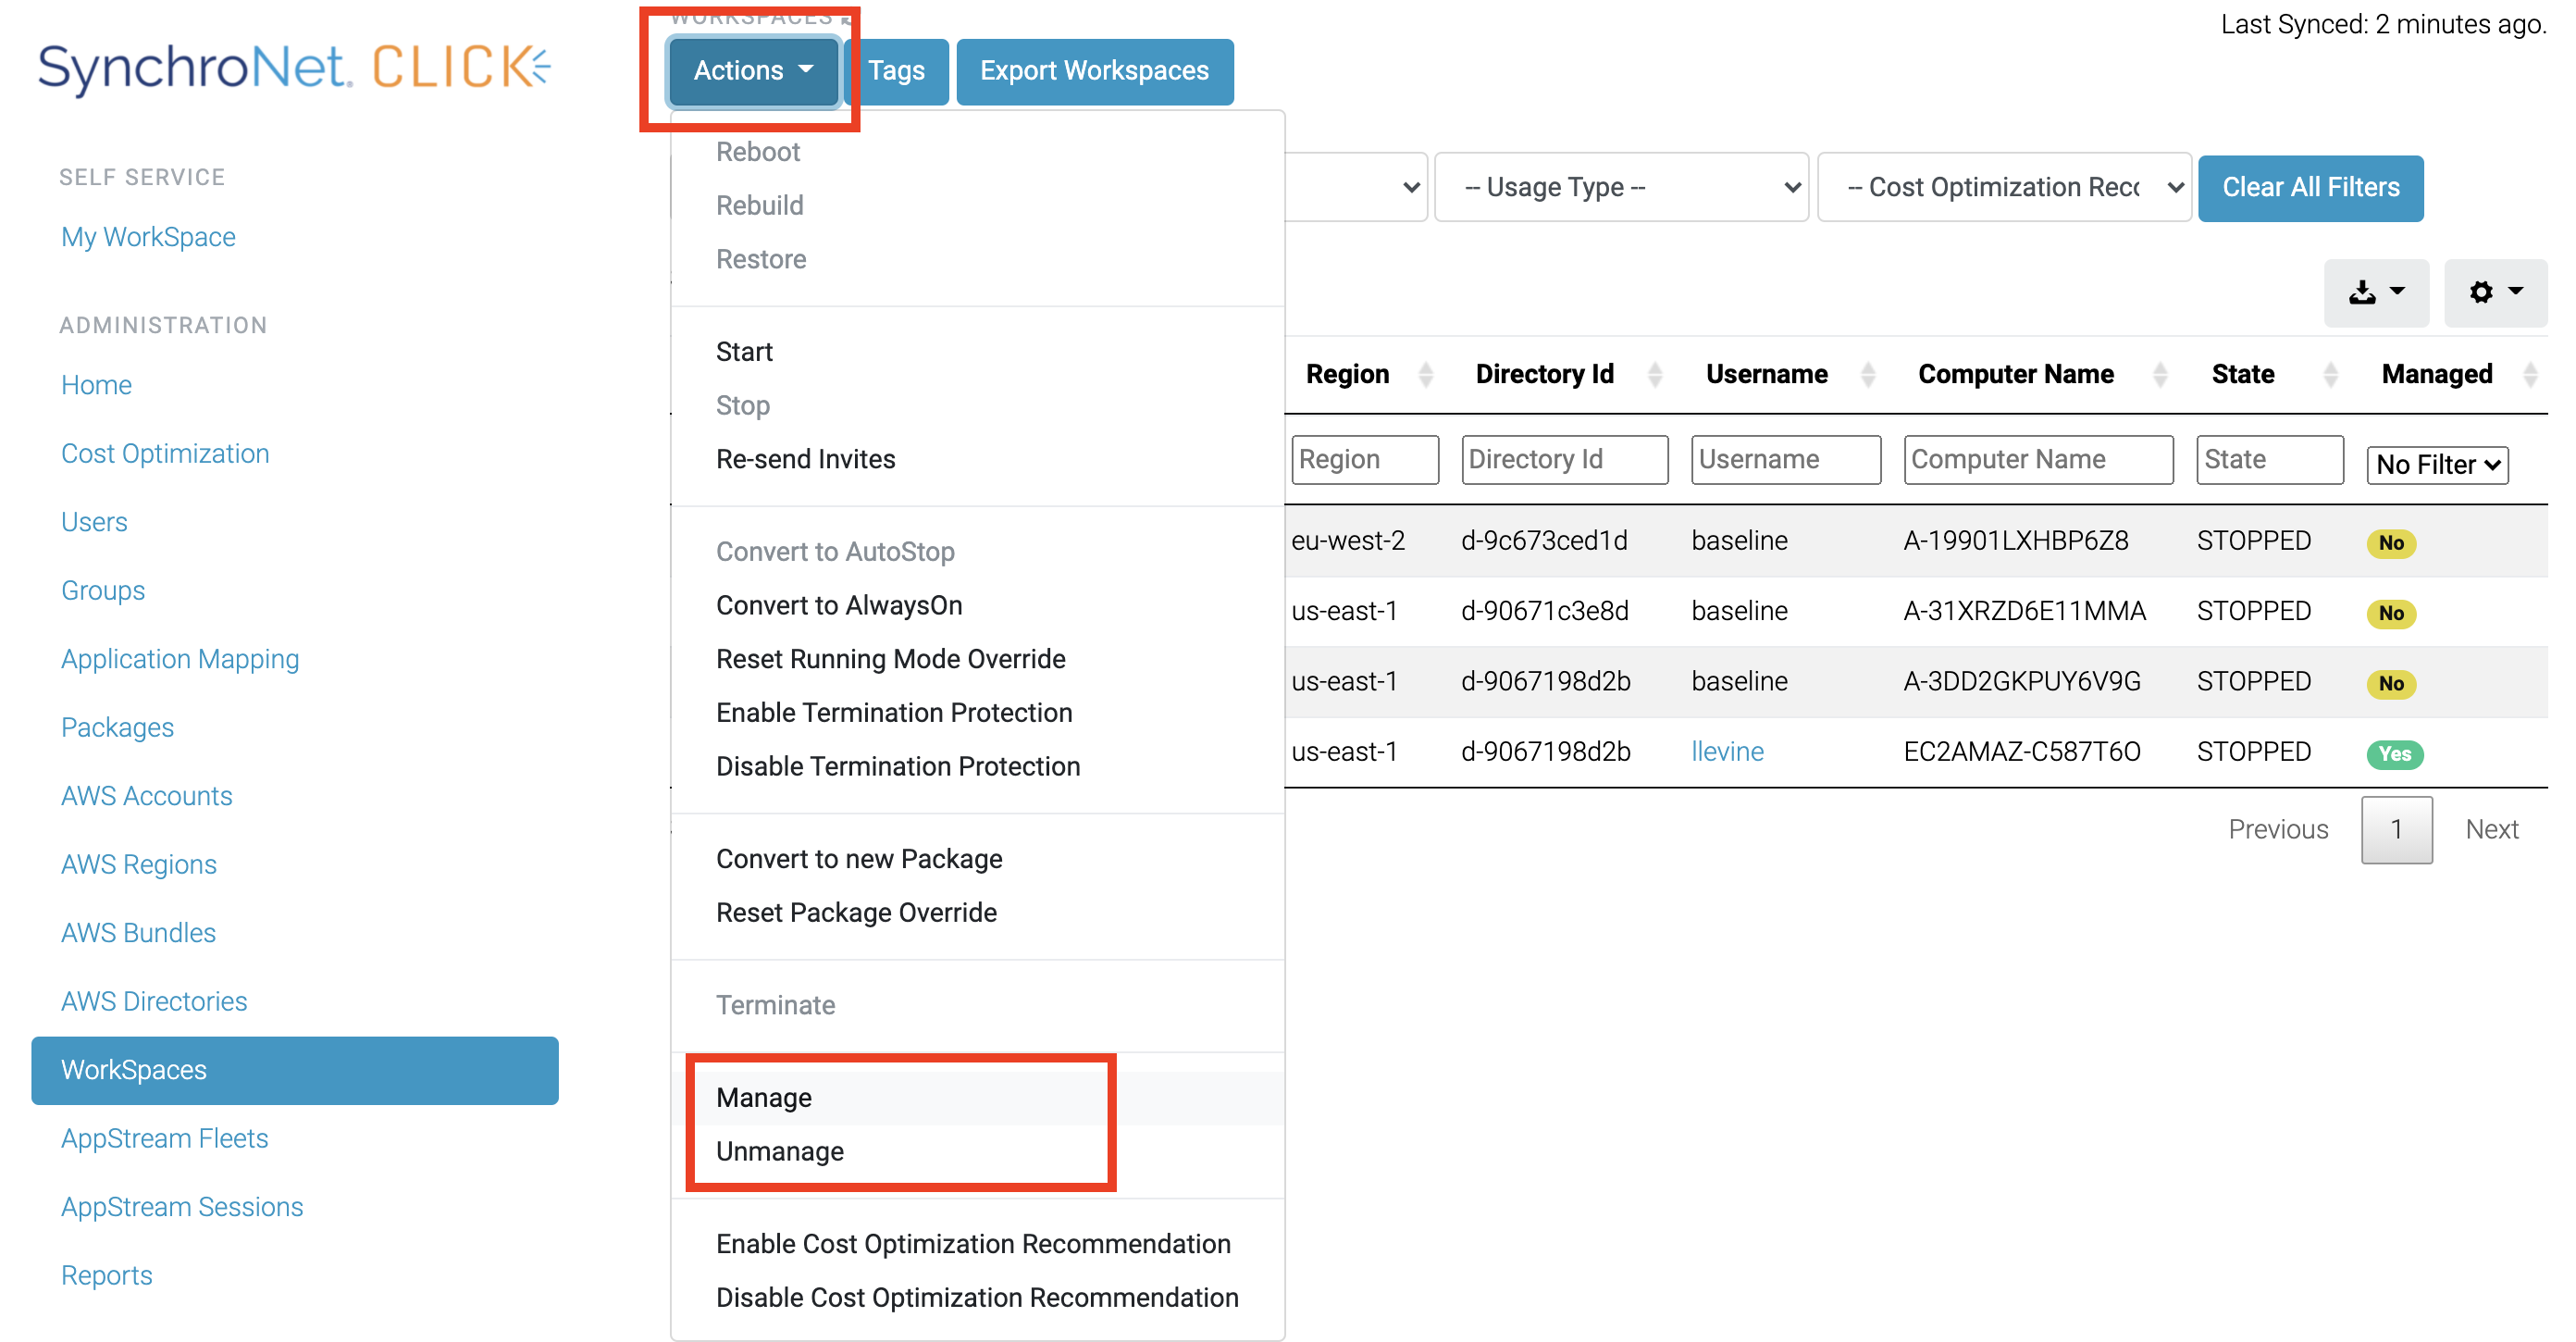Open Users sidebar link

tap(94, 522)
